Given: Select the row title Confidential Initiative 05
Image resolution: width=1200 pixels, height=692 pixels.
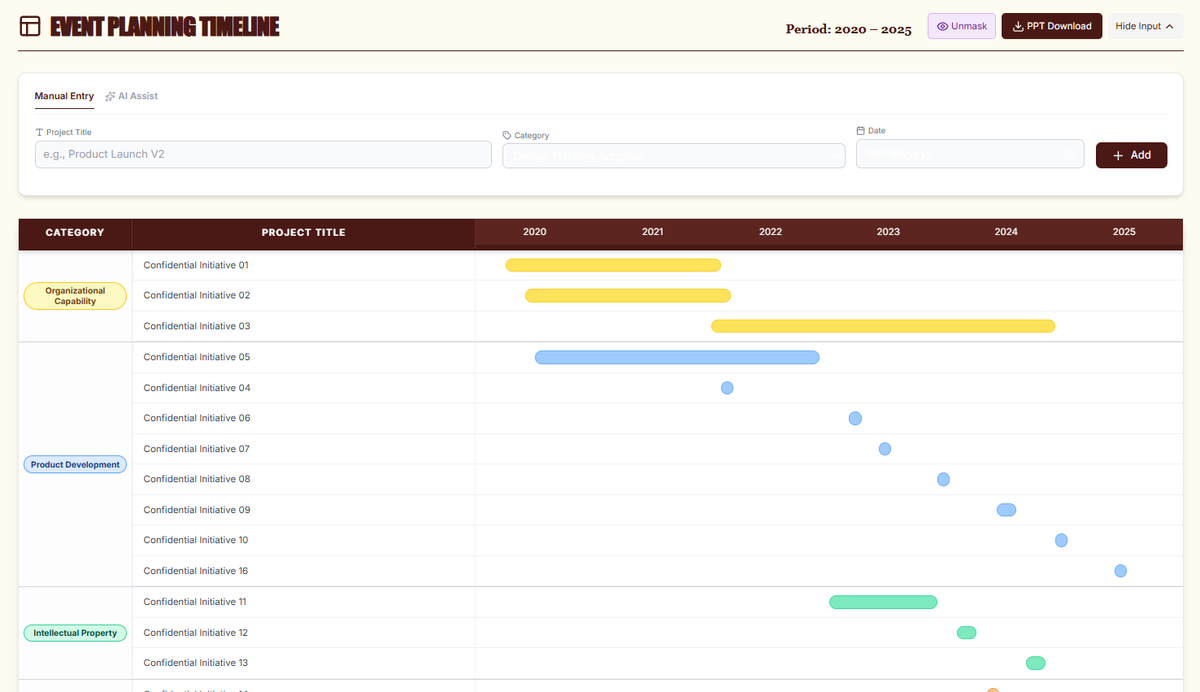Looking at the screenshot, I should click(197, 357).
